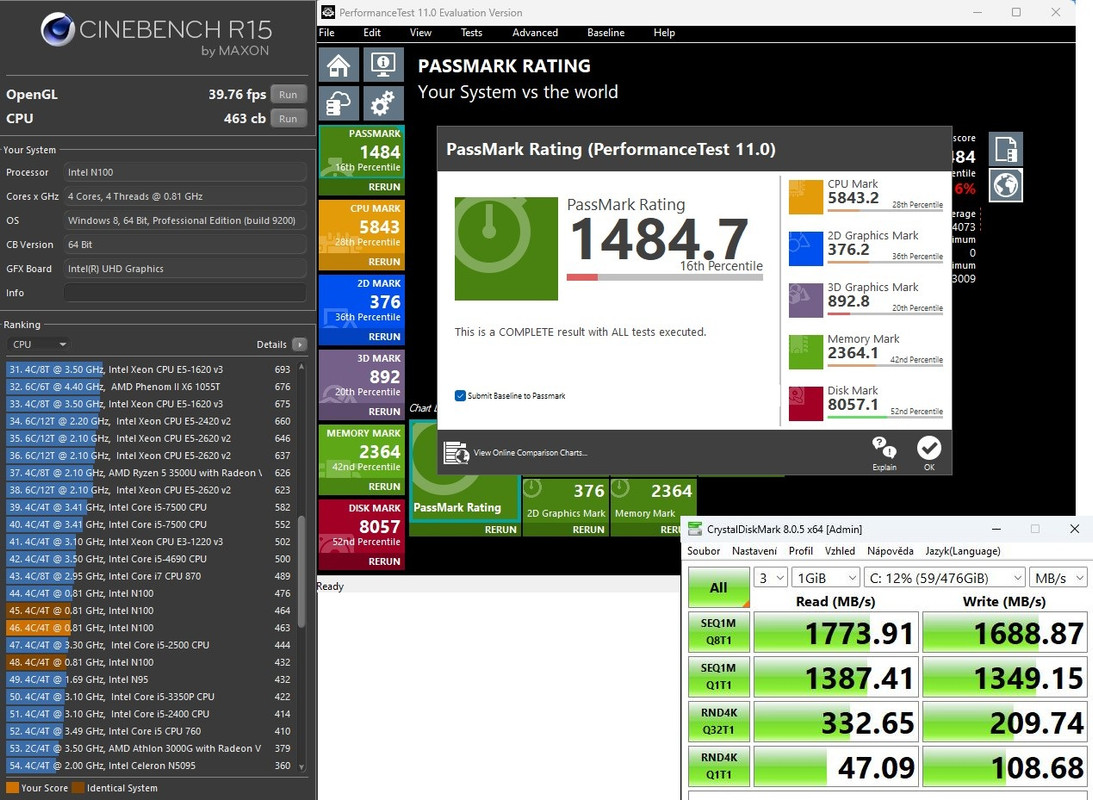Open CrystalDiskMark MB/s unit dropdown
Screen dimensions: 1093x800
(1058, 578)
